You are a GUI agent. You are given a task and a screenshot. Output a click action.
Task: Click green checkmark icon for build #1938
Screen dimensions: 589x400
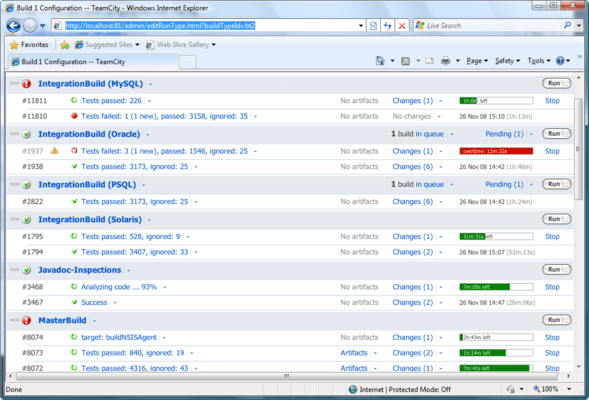[x=74, y=166]
